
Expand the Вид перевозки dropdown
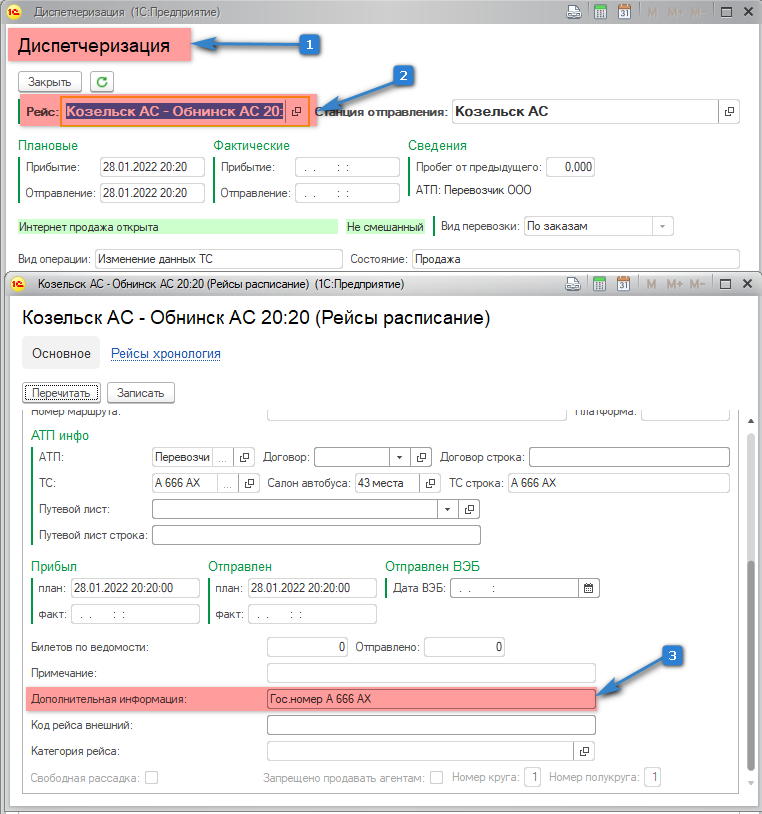(x=662, y=226)
